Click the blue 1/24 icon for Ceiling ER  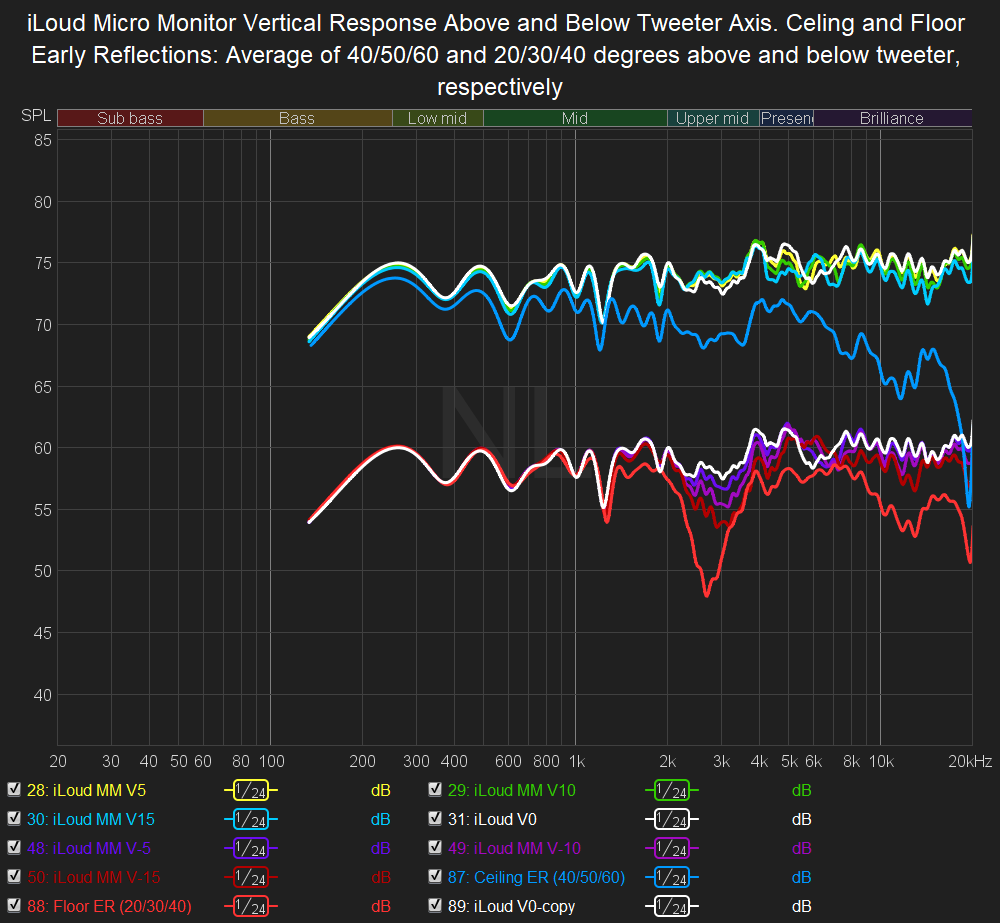coord(672,877)
